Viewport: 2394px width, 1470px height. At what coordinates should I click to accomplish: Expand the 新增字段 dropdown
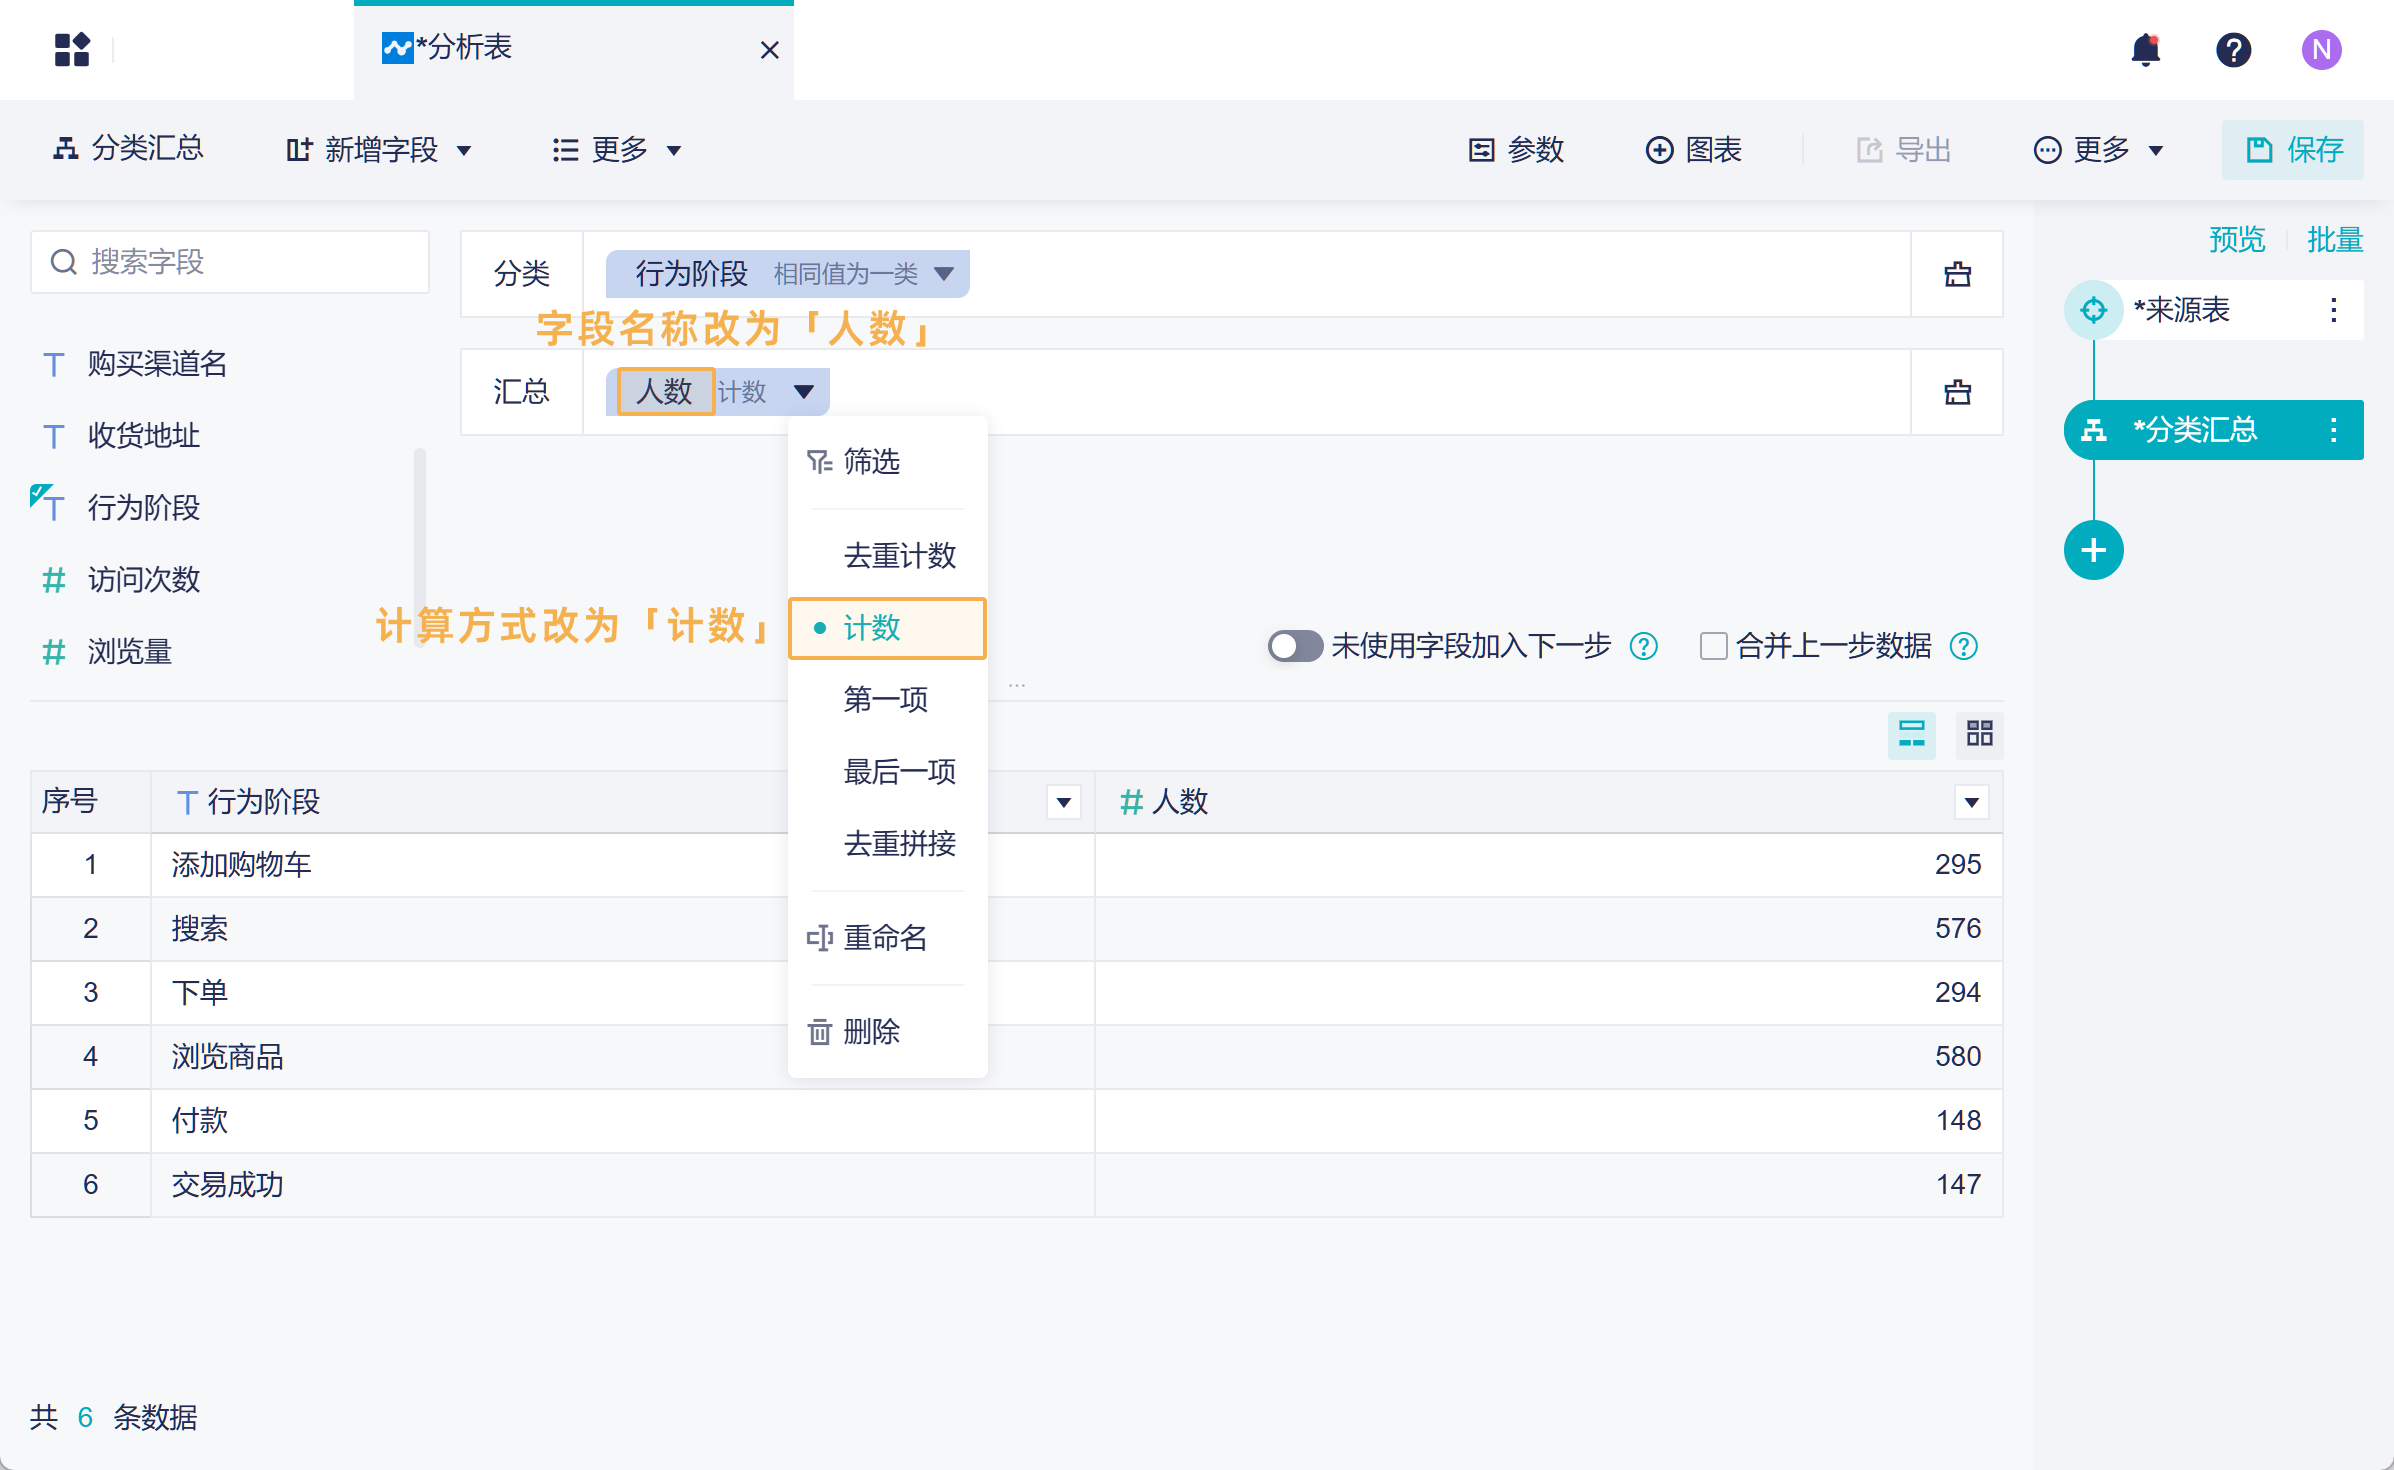380,150
